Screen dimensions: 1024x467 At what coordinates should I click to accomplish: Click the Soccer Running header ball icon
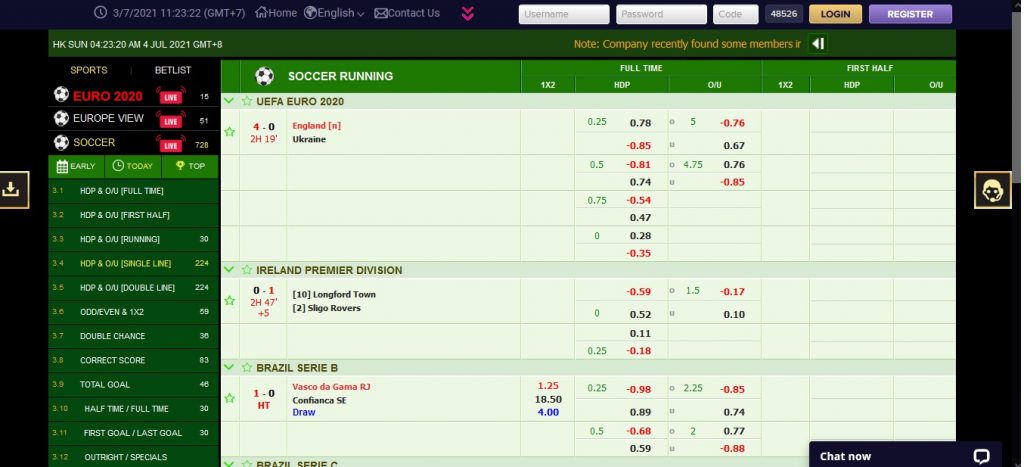point(264,76)
